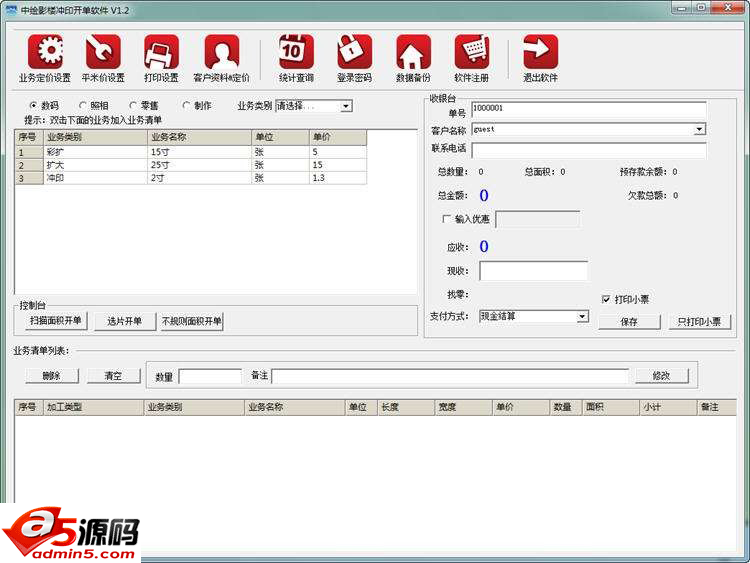Focus the 联系电话 input field

click(x=589, y=149)
